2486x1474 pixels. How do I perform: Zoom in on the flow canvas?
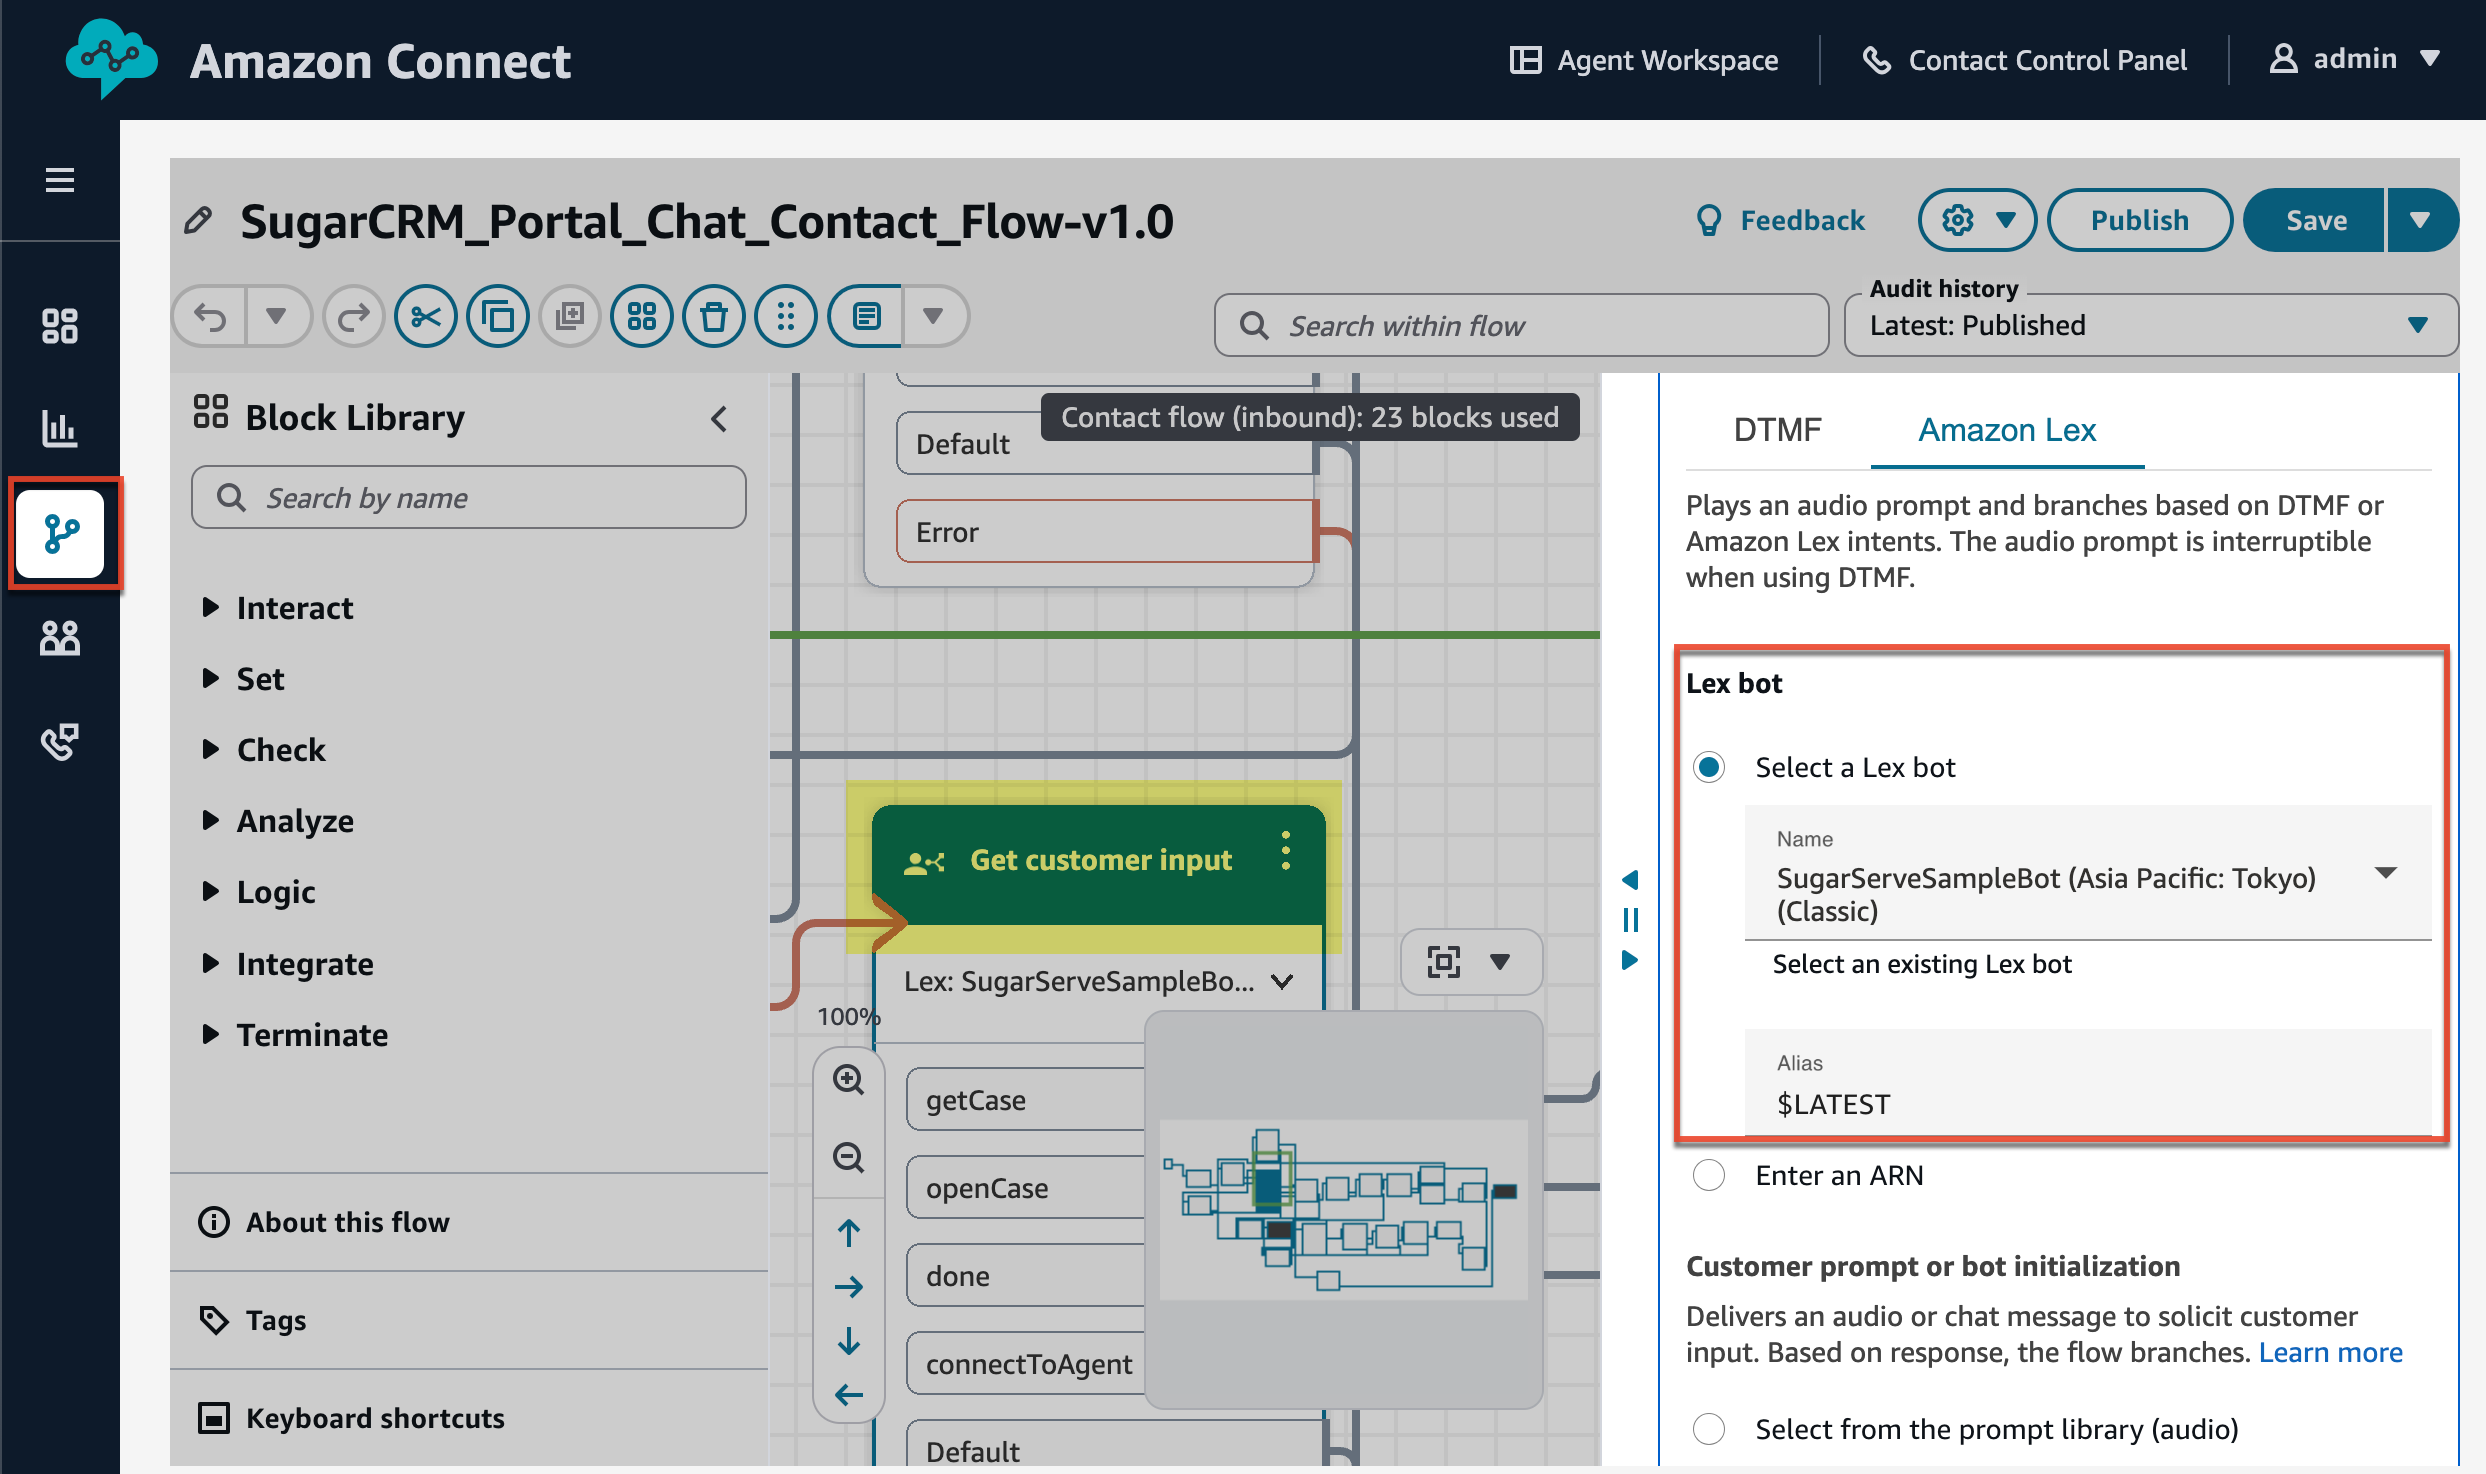[849, 1080]
